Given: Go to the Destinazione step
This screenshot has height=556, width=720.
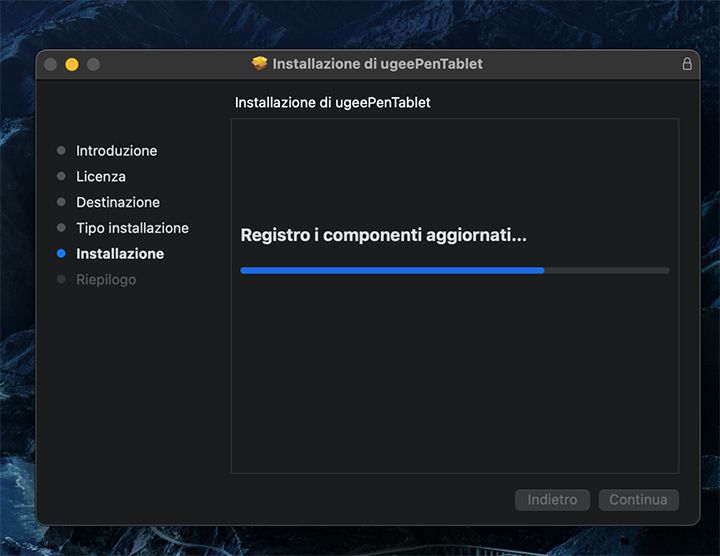Looking at the screenshot, I should (x=118, y=202).
